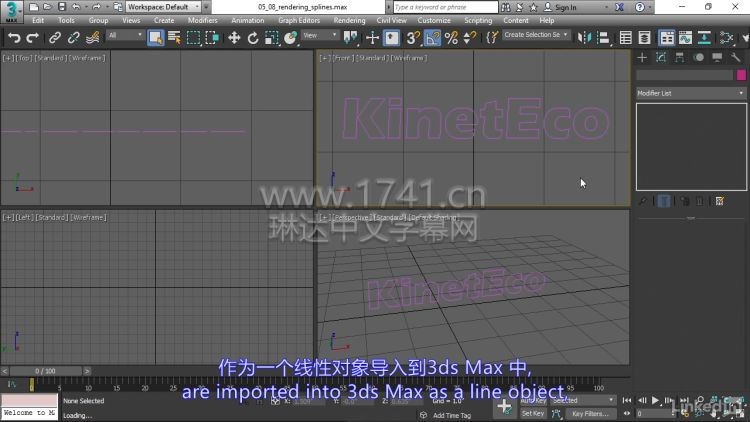
Task: Click the magenta object color swatch
Action: [741, 75]
